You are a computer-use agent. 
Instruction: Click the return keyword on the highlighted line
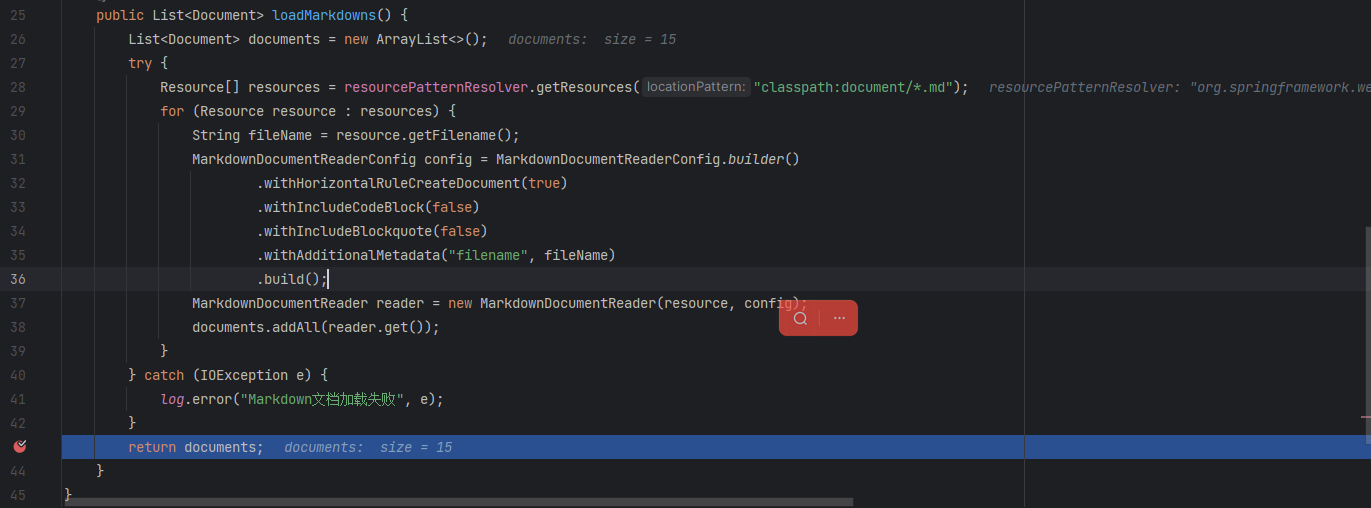(152, 447)
